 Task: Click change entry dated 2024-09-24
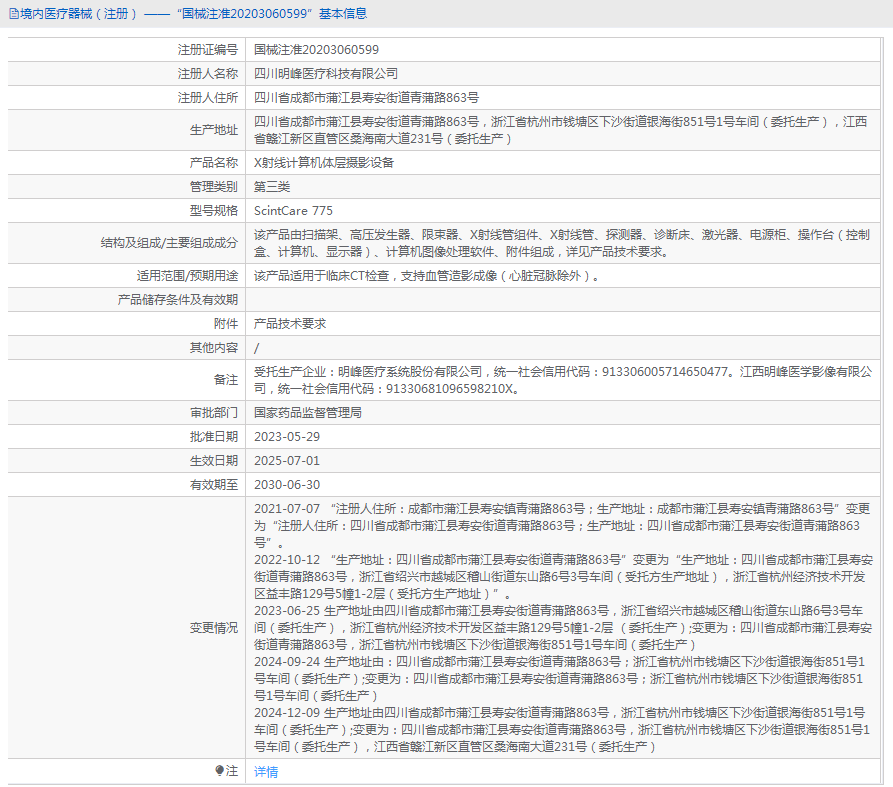559,678
